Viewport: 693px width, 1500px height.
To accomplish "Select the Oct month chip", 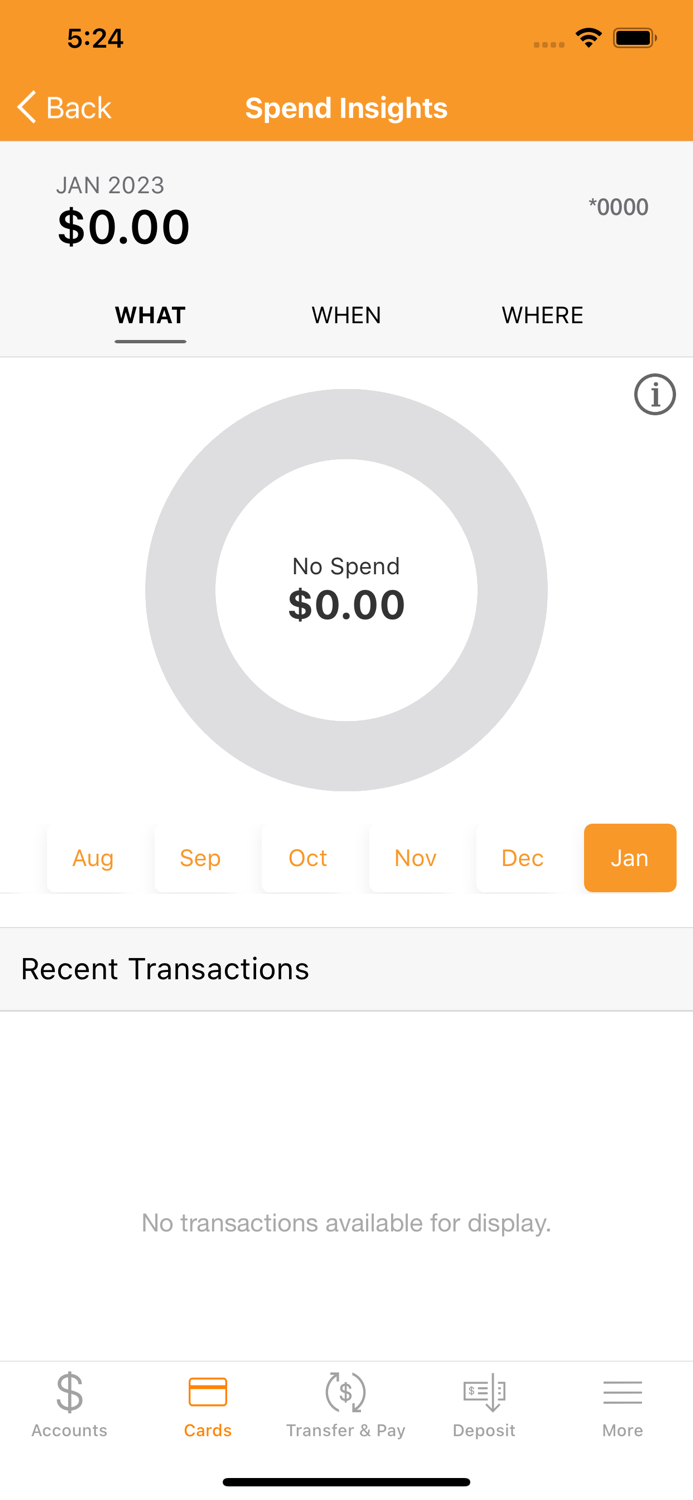I will (x=307, y=858).
